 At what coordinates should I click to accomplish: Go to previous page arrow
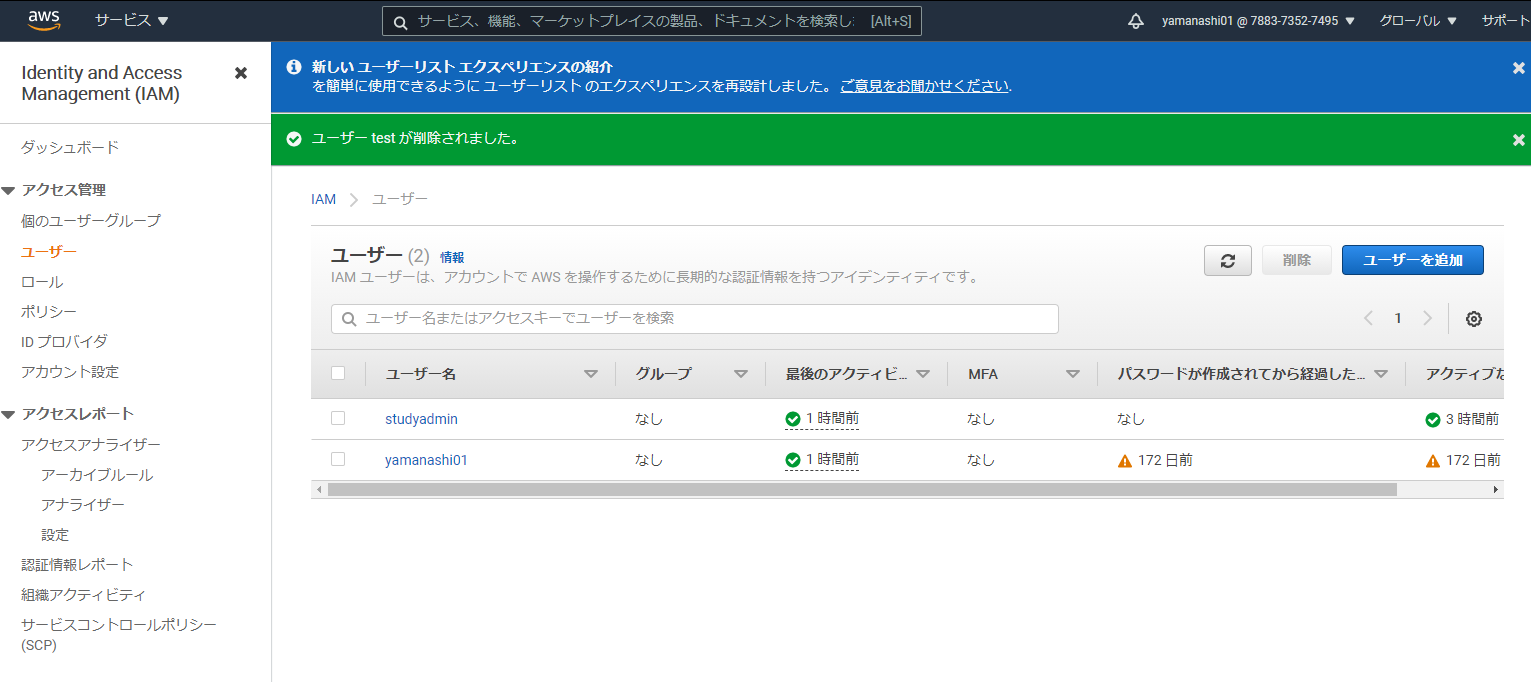point(1368,319)
